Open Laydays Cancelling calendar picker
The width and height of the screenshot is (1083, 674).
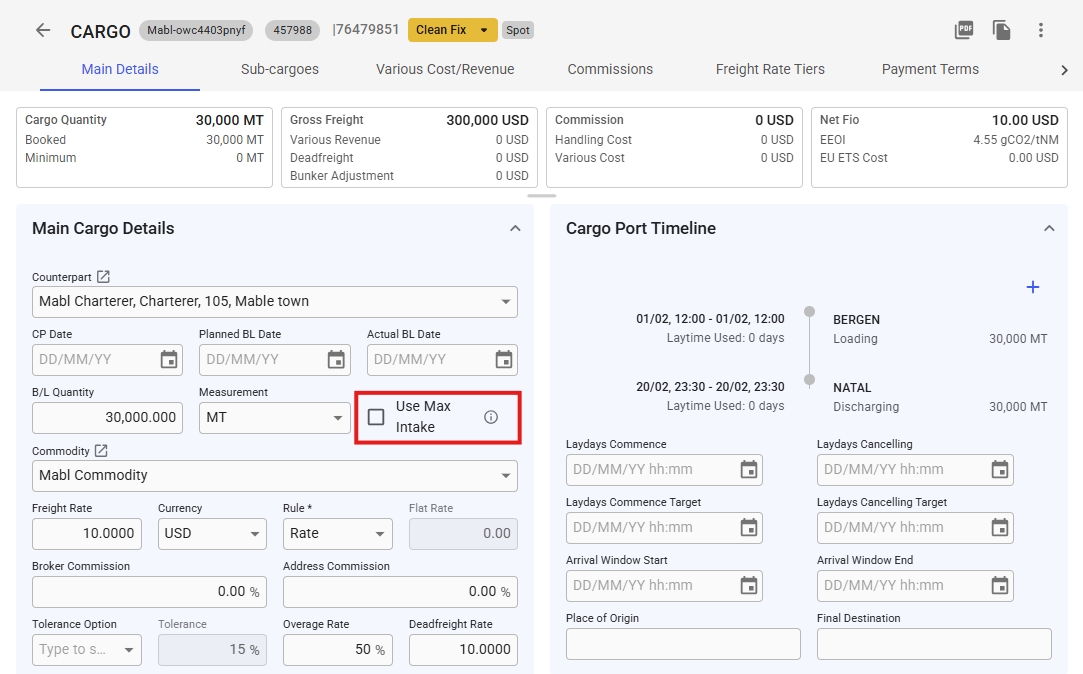[999, 469]
